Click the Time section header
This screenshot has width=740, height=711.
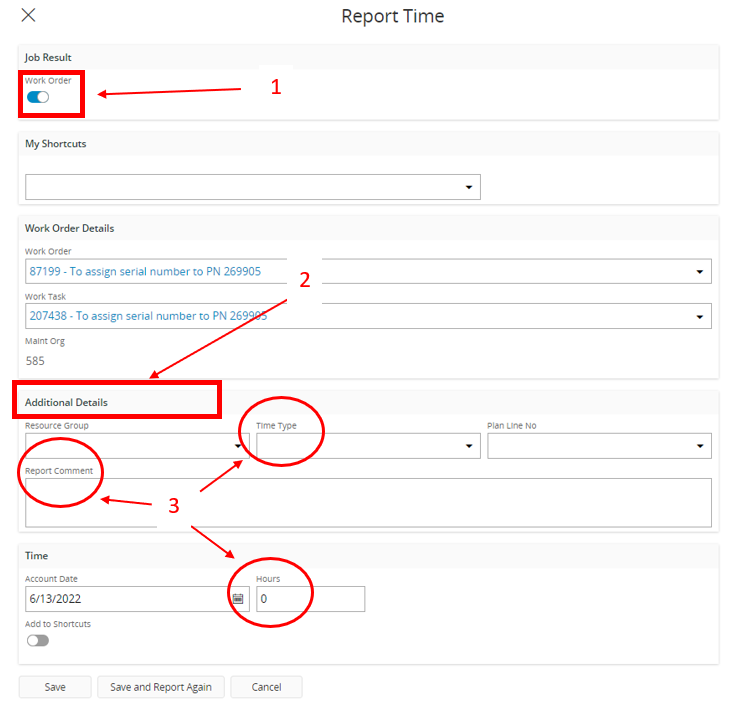[x=36, y=556]
